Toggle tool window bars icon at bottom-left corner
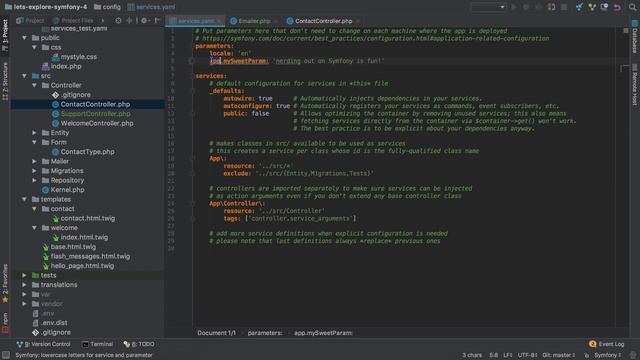640x360 pixels. (6, 355)
